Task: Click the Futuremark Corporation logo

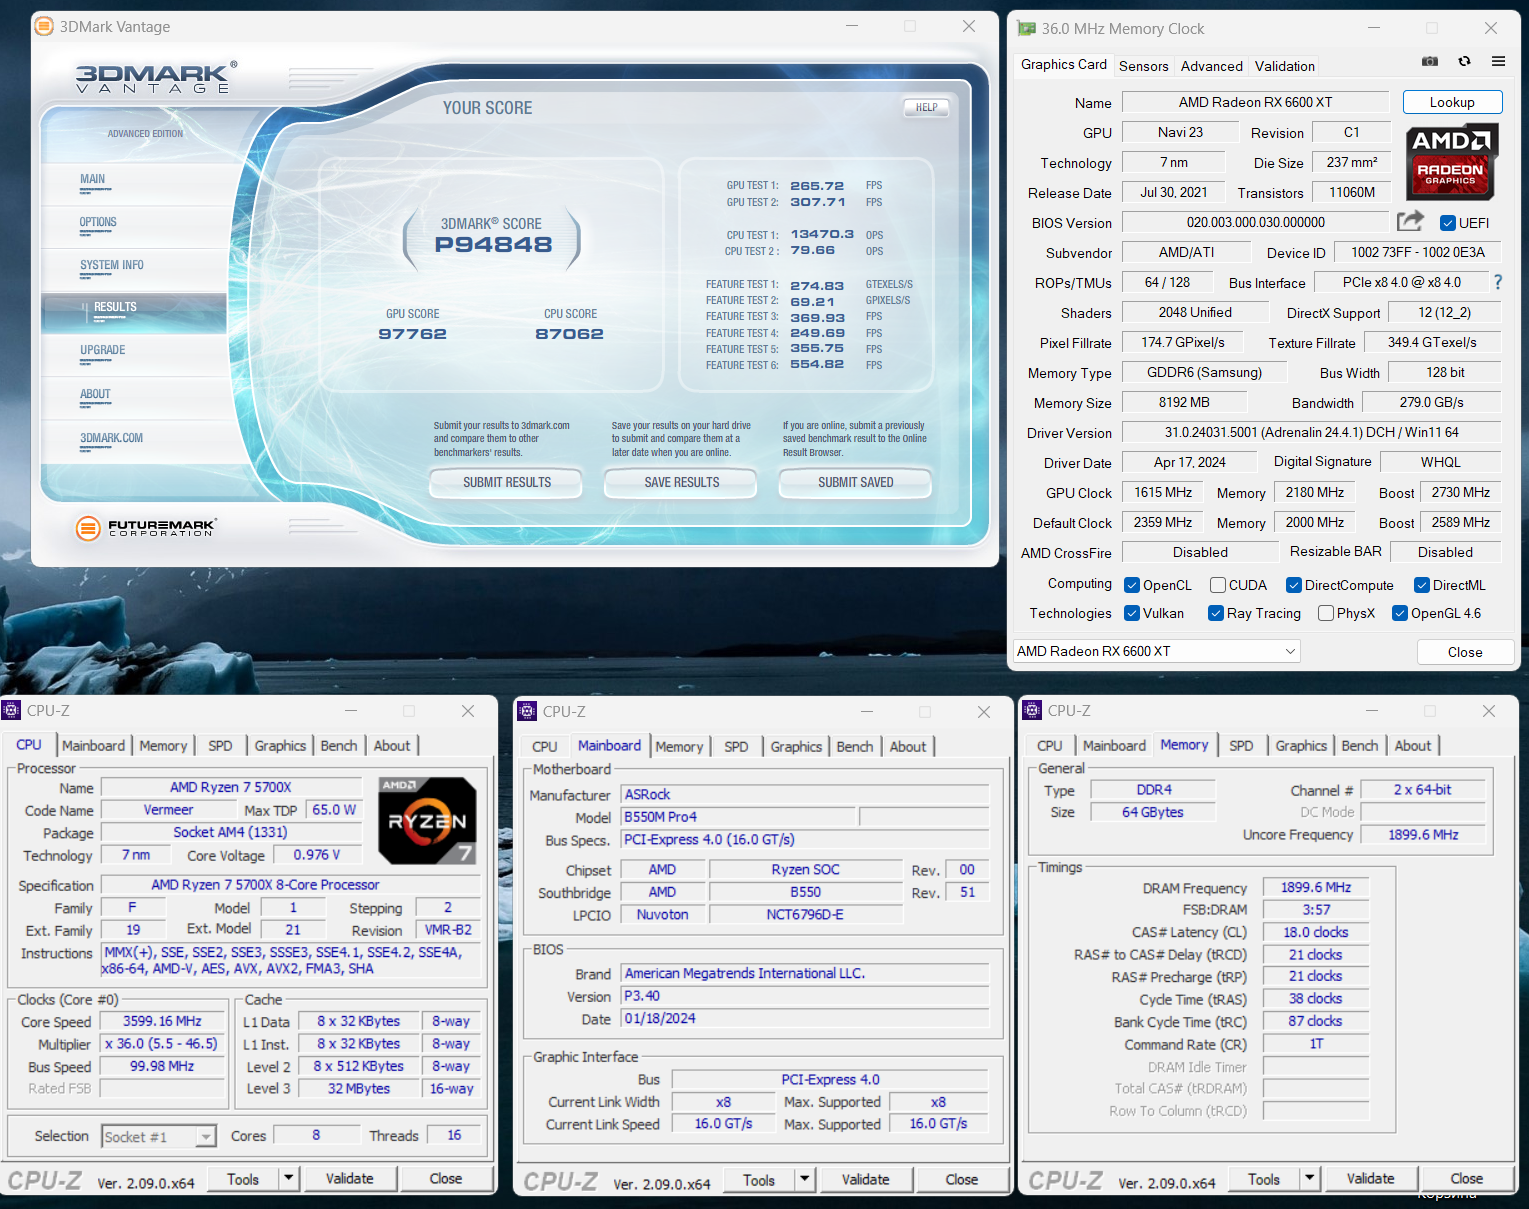Action: point(146,527)
